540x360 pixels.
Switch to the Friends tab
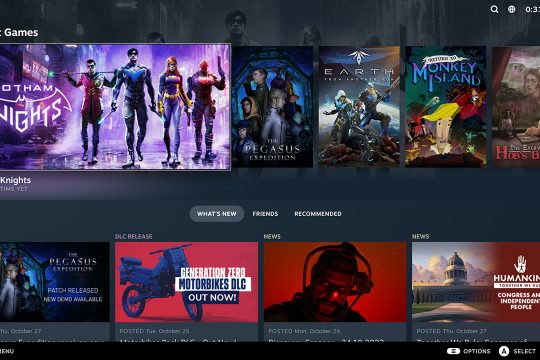pos(265,214)
